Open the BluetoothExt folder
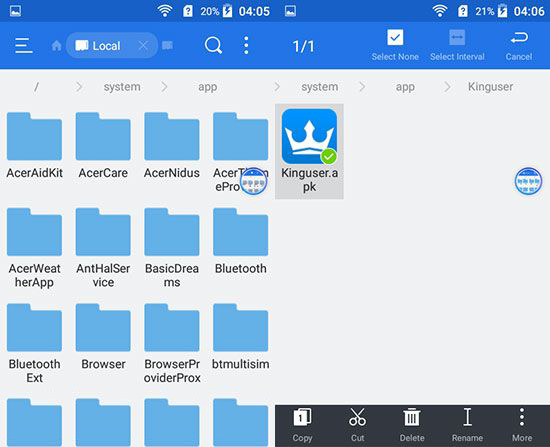The width and height of the screenshot is (550, 447). 34,344
